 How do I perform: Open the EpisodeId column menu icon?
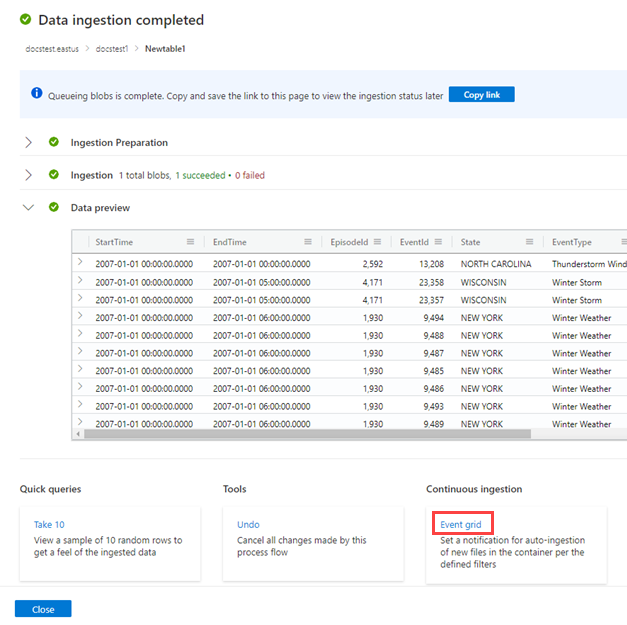click(x=376, y=242)
